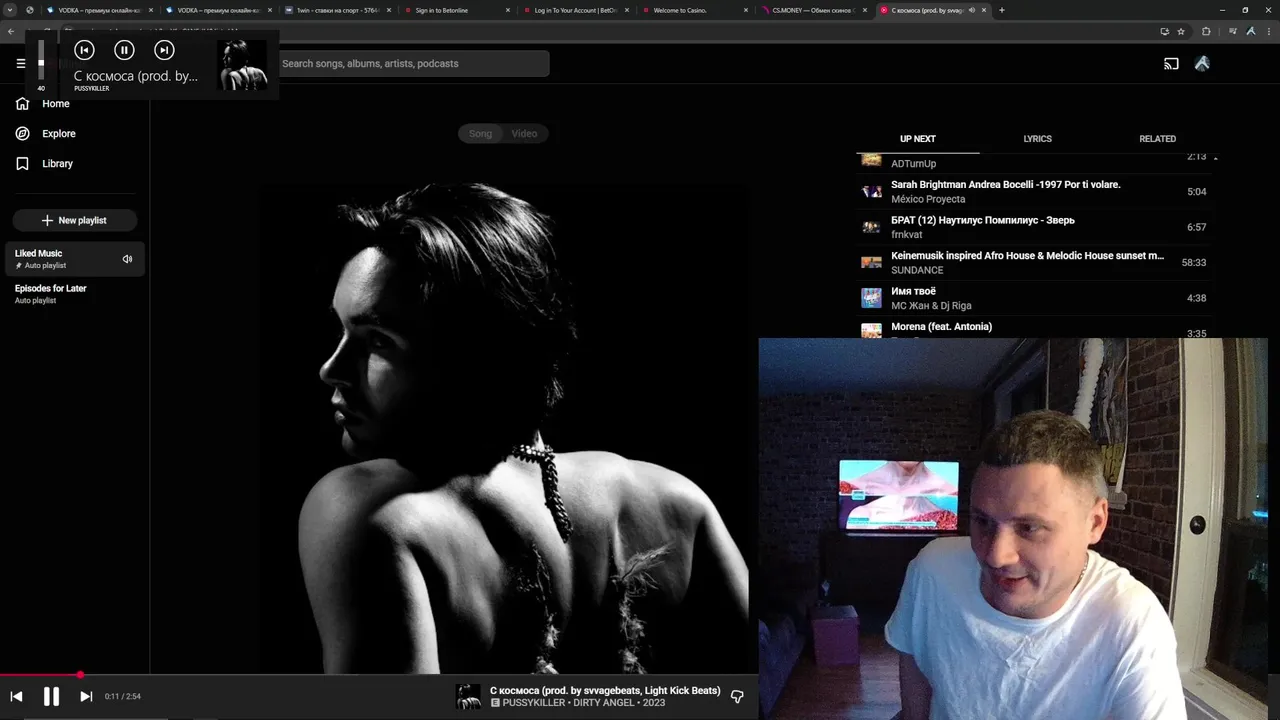
Task: Click the small album cover in player bar
Action: pos(468,697)
